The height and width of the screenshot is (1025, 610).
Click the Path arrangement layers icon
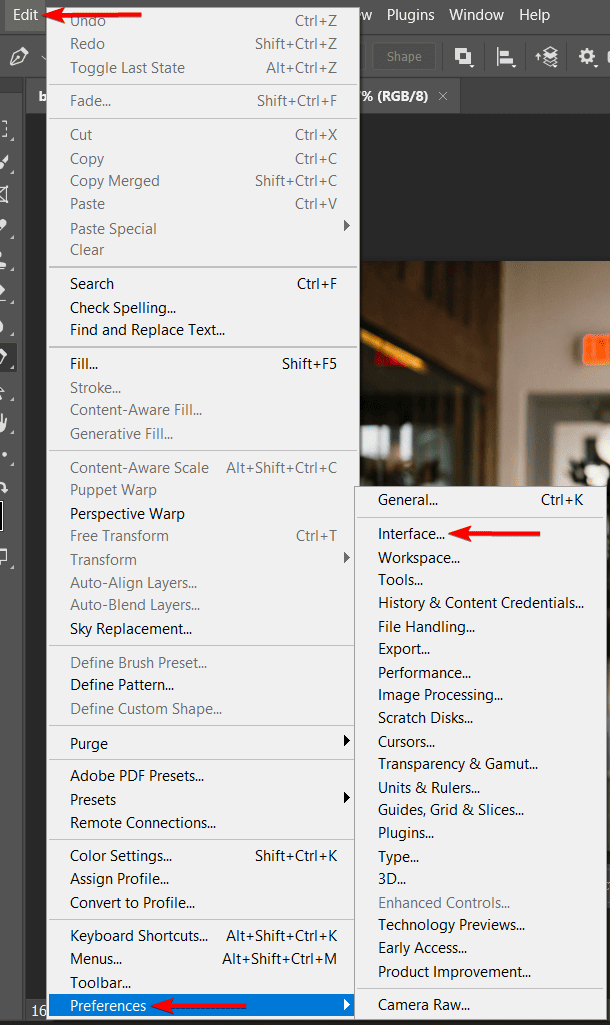click(x=546, y=56)
